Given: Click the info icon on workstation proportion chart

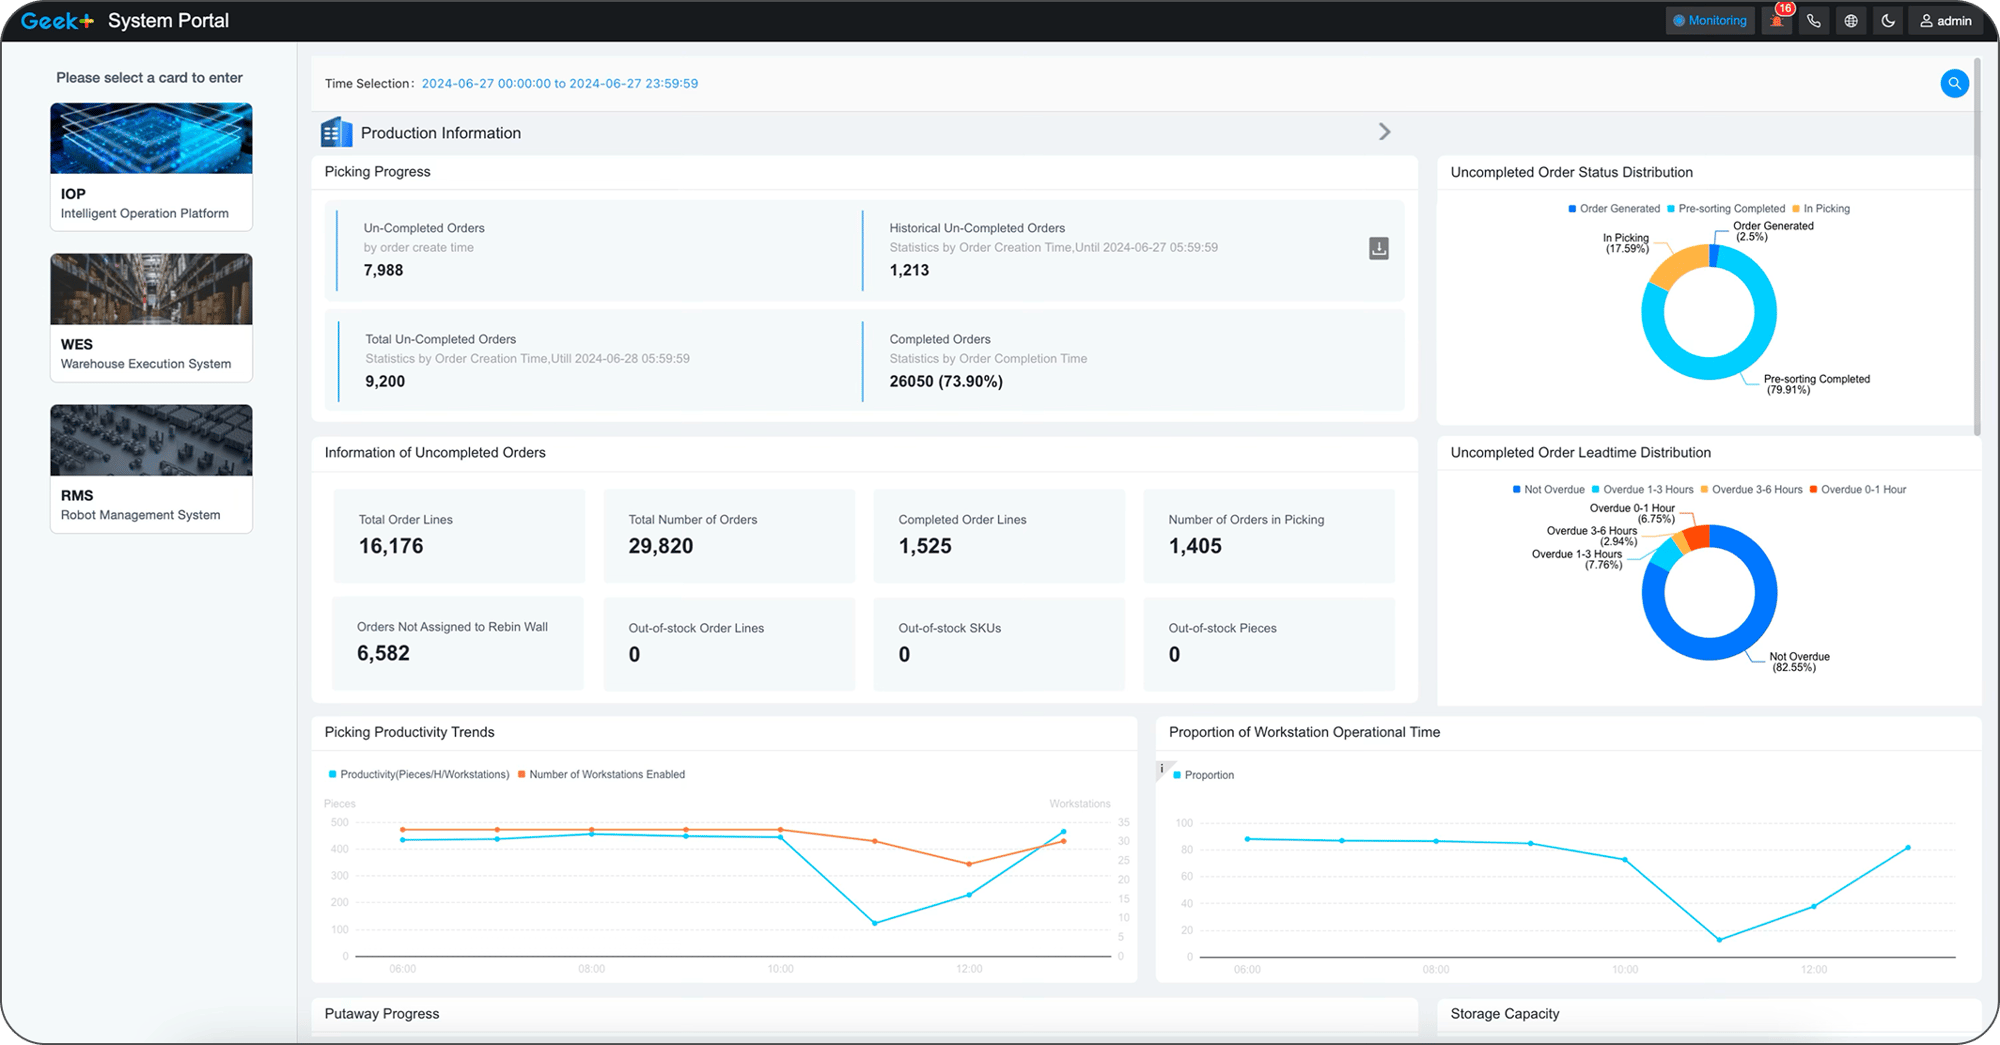Looking at the screenshot, I should click(x=1162, y=770).
